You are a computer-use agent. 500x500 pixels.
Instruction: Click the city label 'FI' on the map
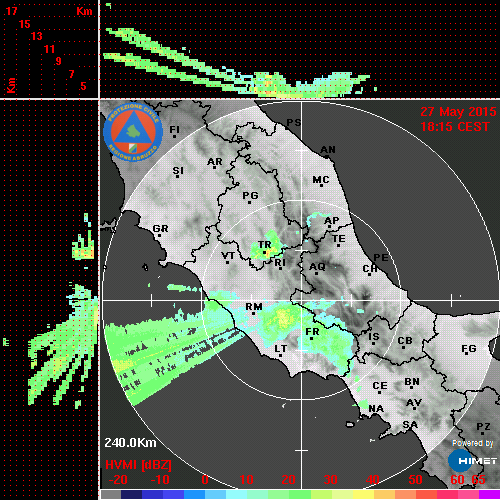[x=175, y=129]
